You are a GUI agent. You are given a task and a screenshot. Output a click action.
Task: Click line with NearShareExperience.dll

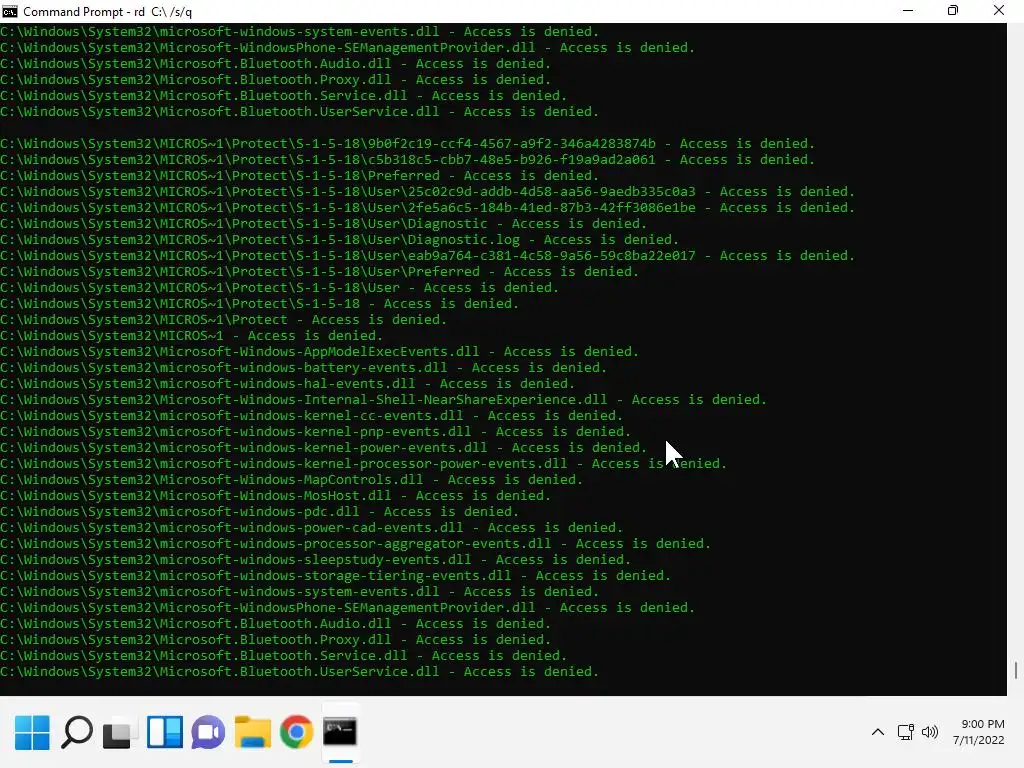[x=383, y=400]
